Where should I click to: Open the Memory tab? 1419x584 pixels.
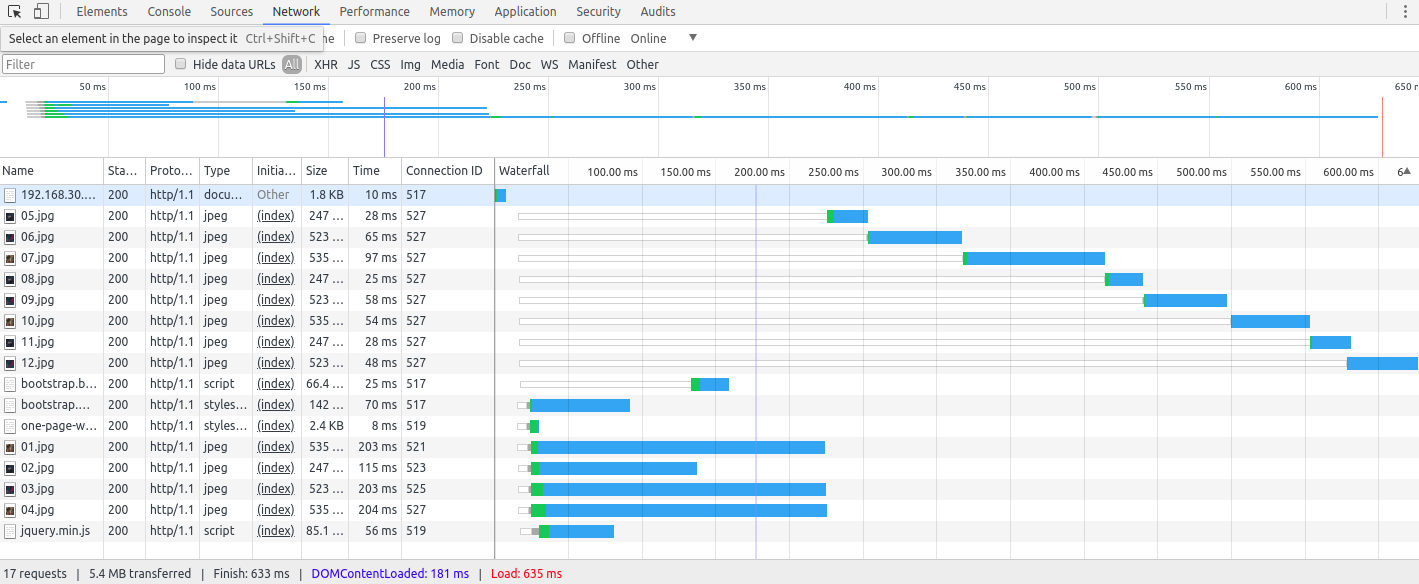coord(452,12)
